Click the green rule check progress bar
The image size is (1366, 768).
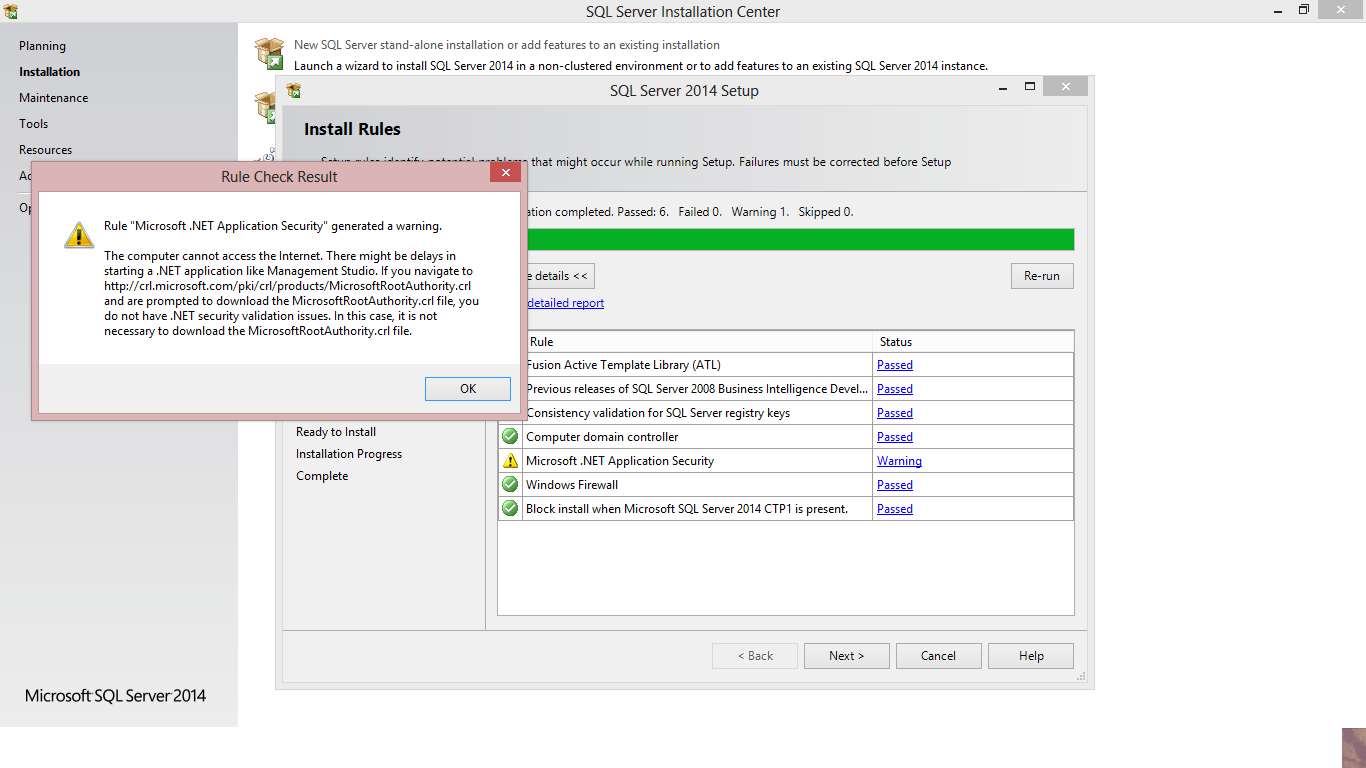tap(800, 239)
